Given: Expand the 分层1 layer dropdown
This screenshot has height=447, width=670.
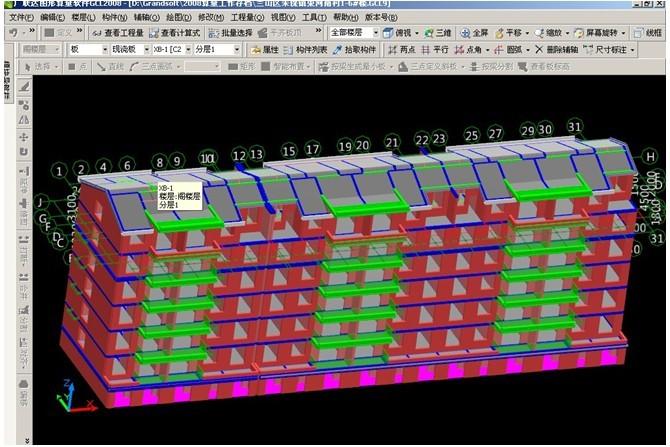Looking at the screenshot, I should coord(239,49).
